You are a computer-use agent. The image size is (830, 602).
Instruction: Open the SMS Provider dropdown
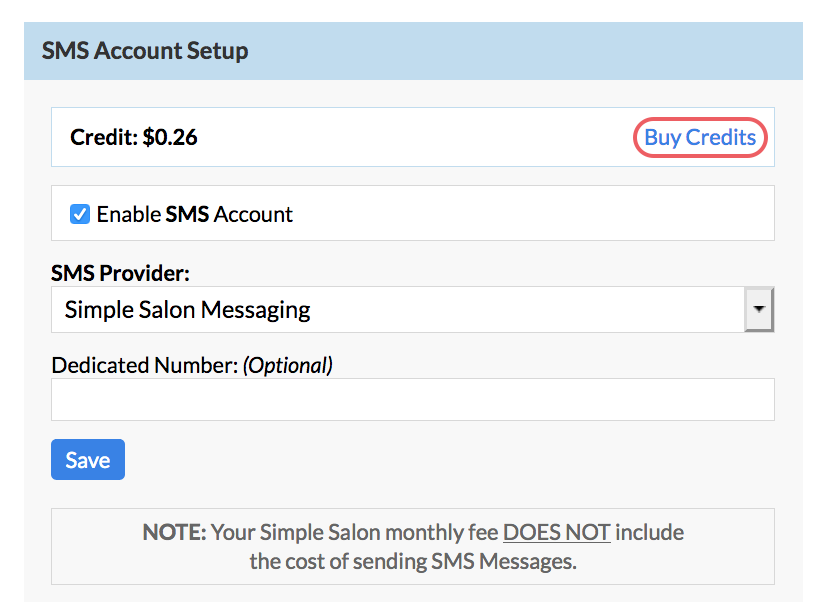click(398, 310)
